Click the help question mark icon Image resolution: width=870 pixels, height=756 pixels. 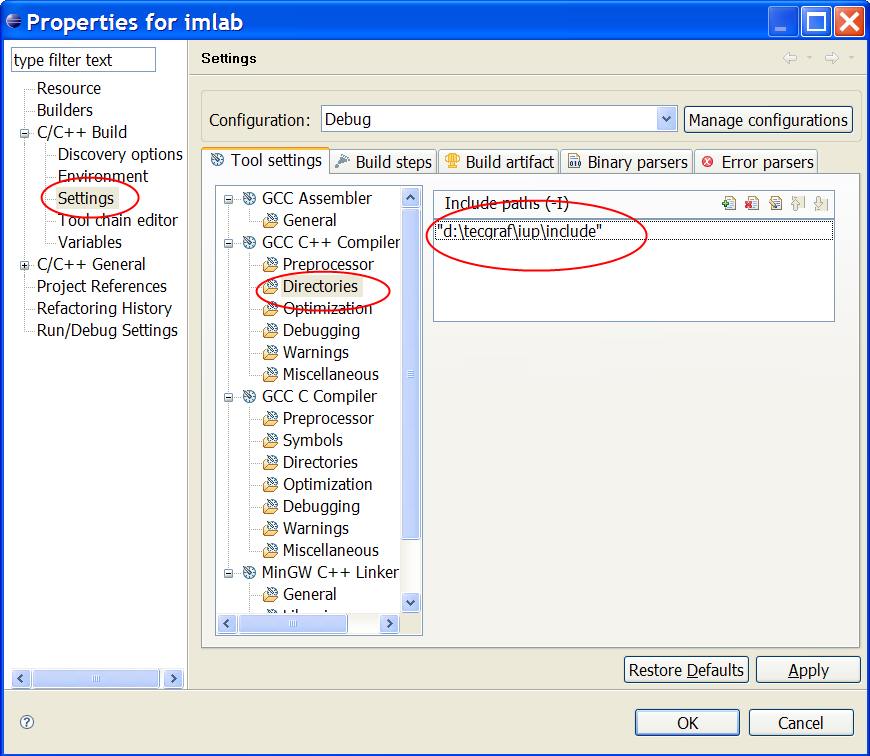coord(27,722)
